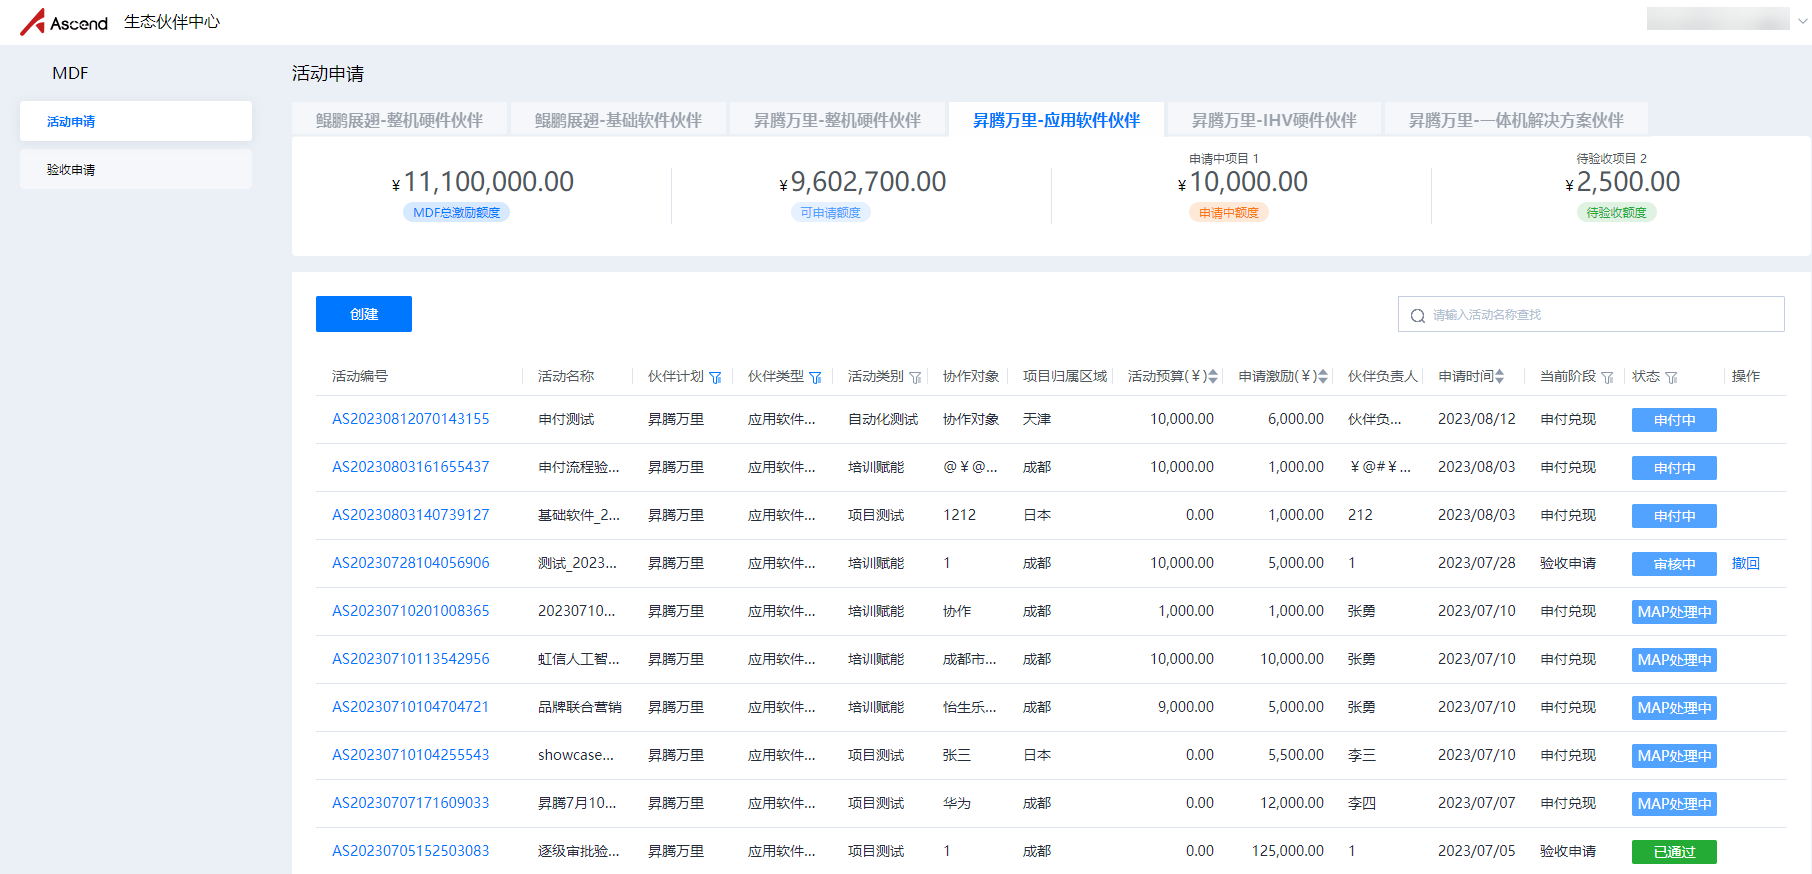Click 撤回 for activity AS20230728104056906
This screenshot has width=1812, height=874.
(x=1745, y=563)
